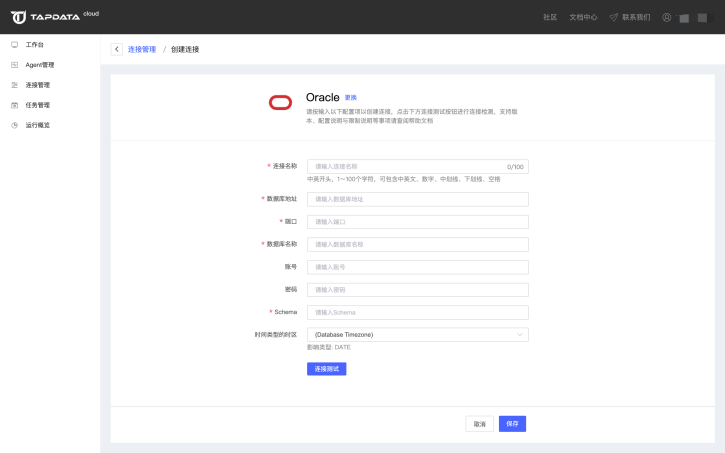The image size is (725, 453).
Task: Focus the 端口 port input field
Action: (x=418, y=222)
